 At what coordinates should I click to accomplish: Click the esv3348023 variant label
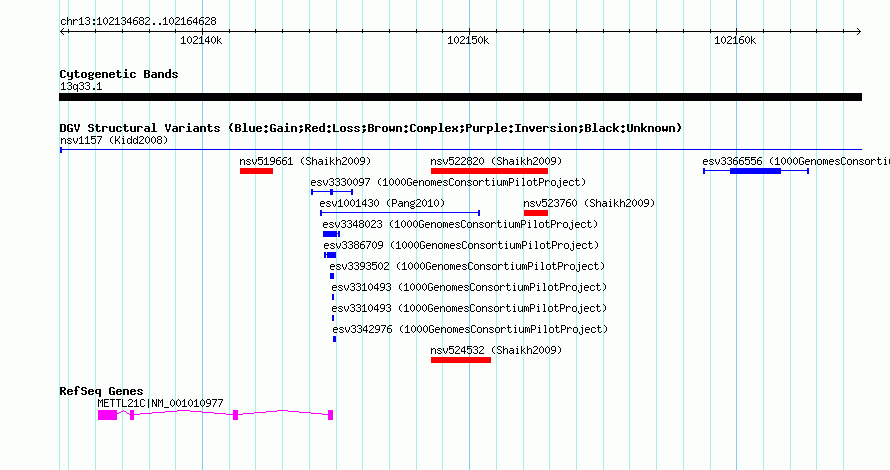460,224
